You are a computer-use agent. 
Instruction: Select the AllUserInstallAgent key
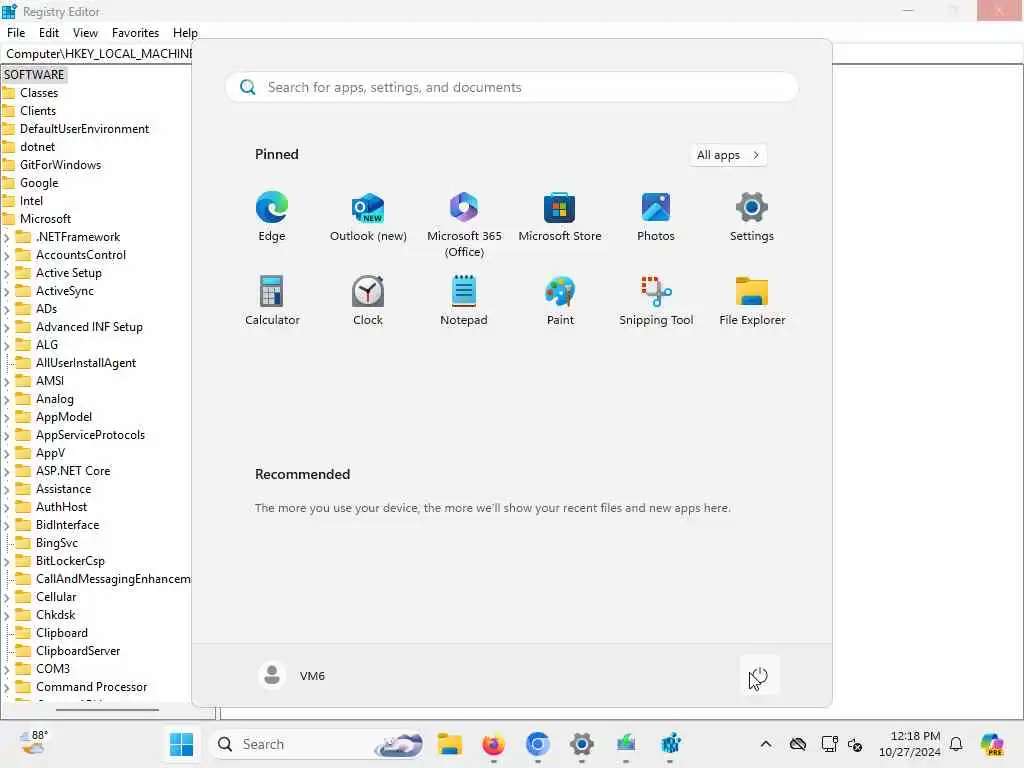point(86,362)
